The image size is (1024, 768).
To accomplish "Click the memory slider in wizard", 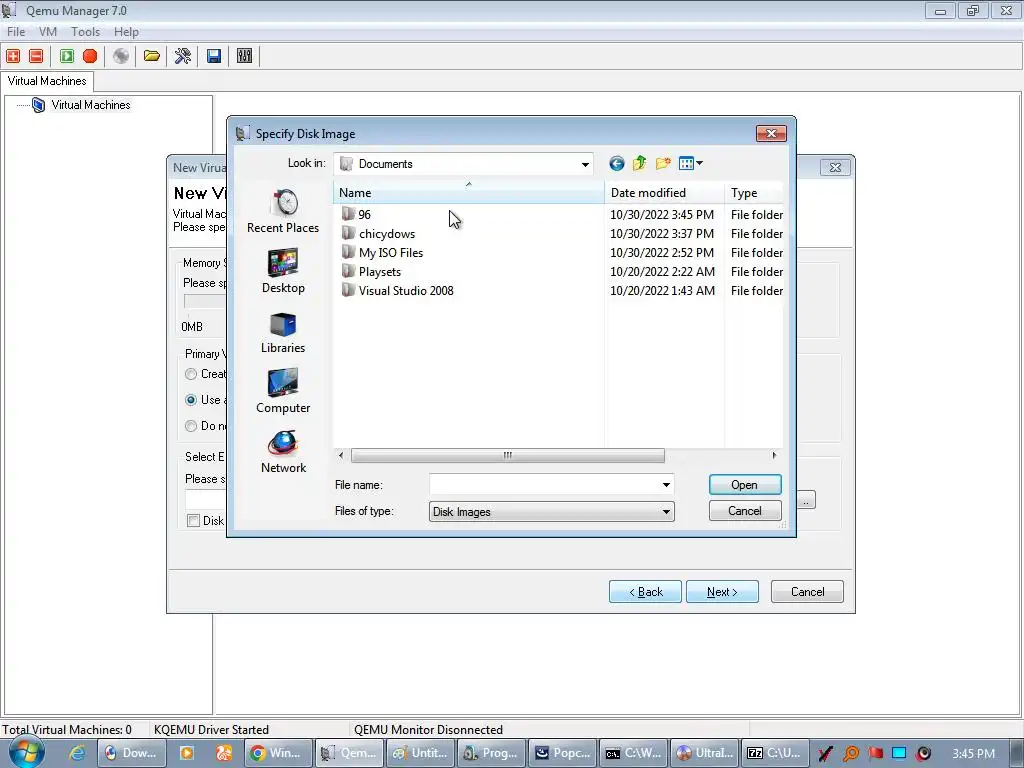I will 205,301.
